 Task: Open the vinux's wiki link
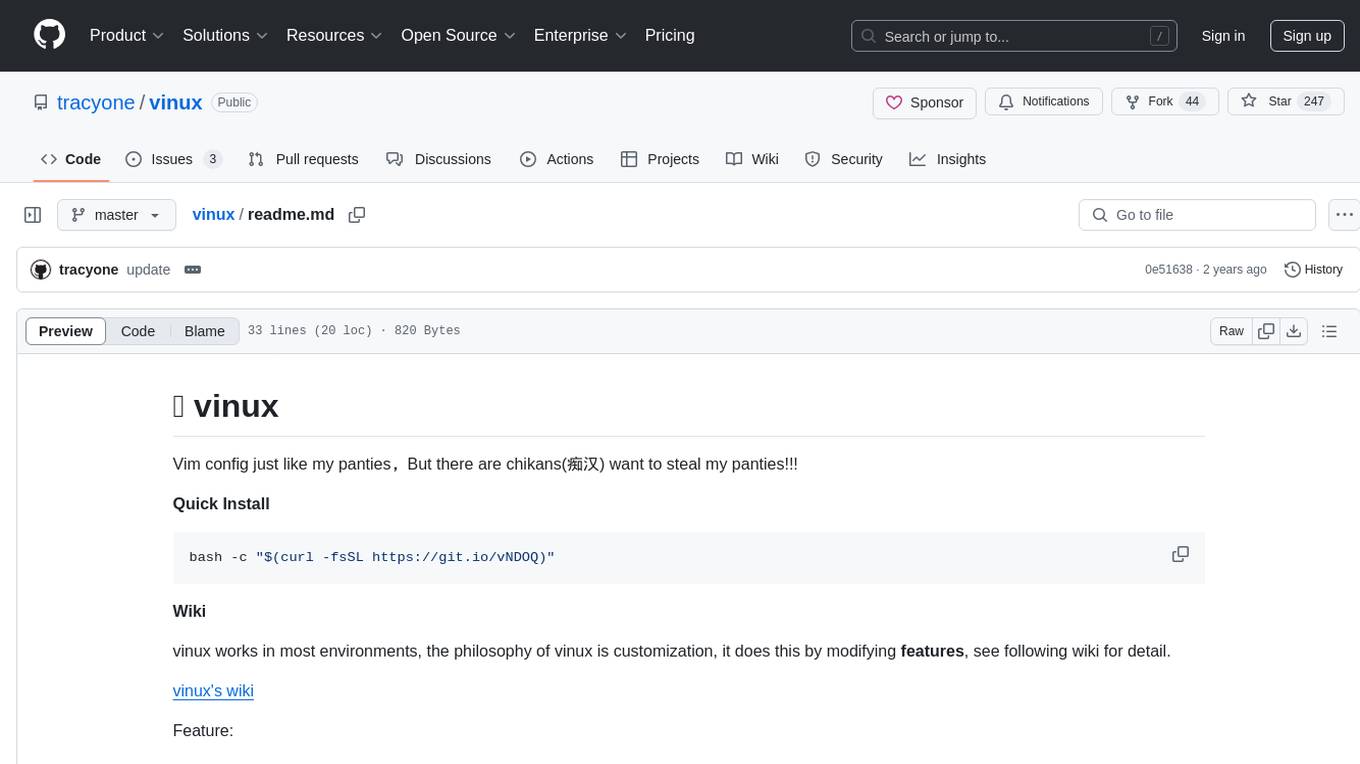[213, 690]
